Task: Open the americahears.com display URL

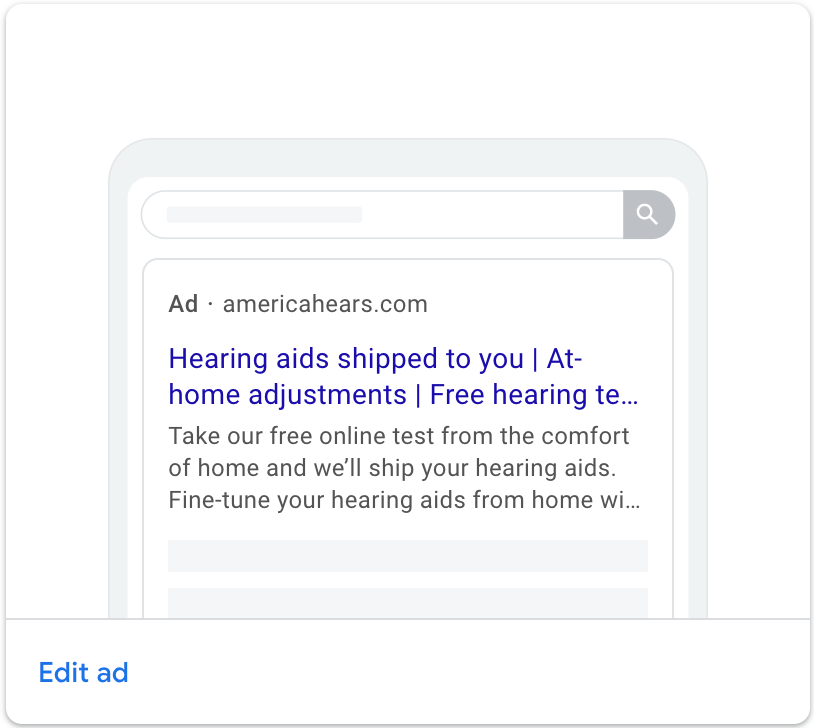Action: pyautogui.click(x=325, y=304)
